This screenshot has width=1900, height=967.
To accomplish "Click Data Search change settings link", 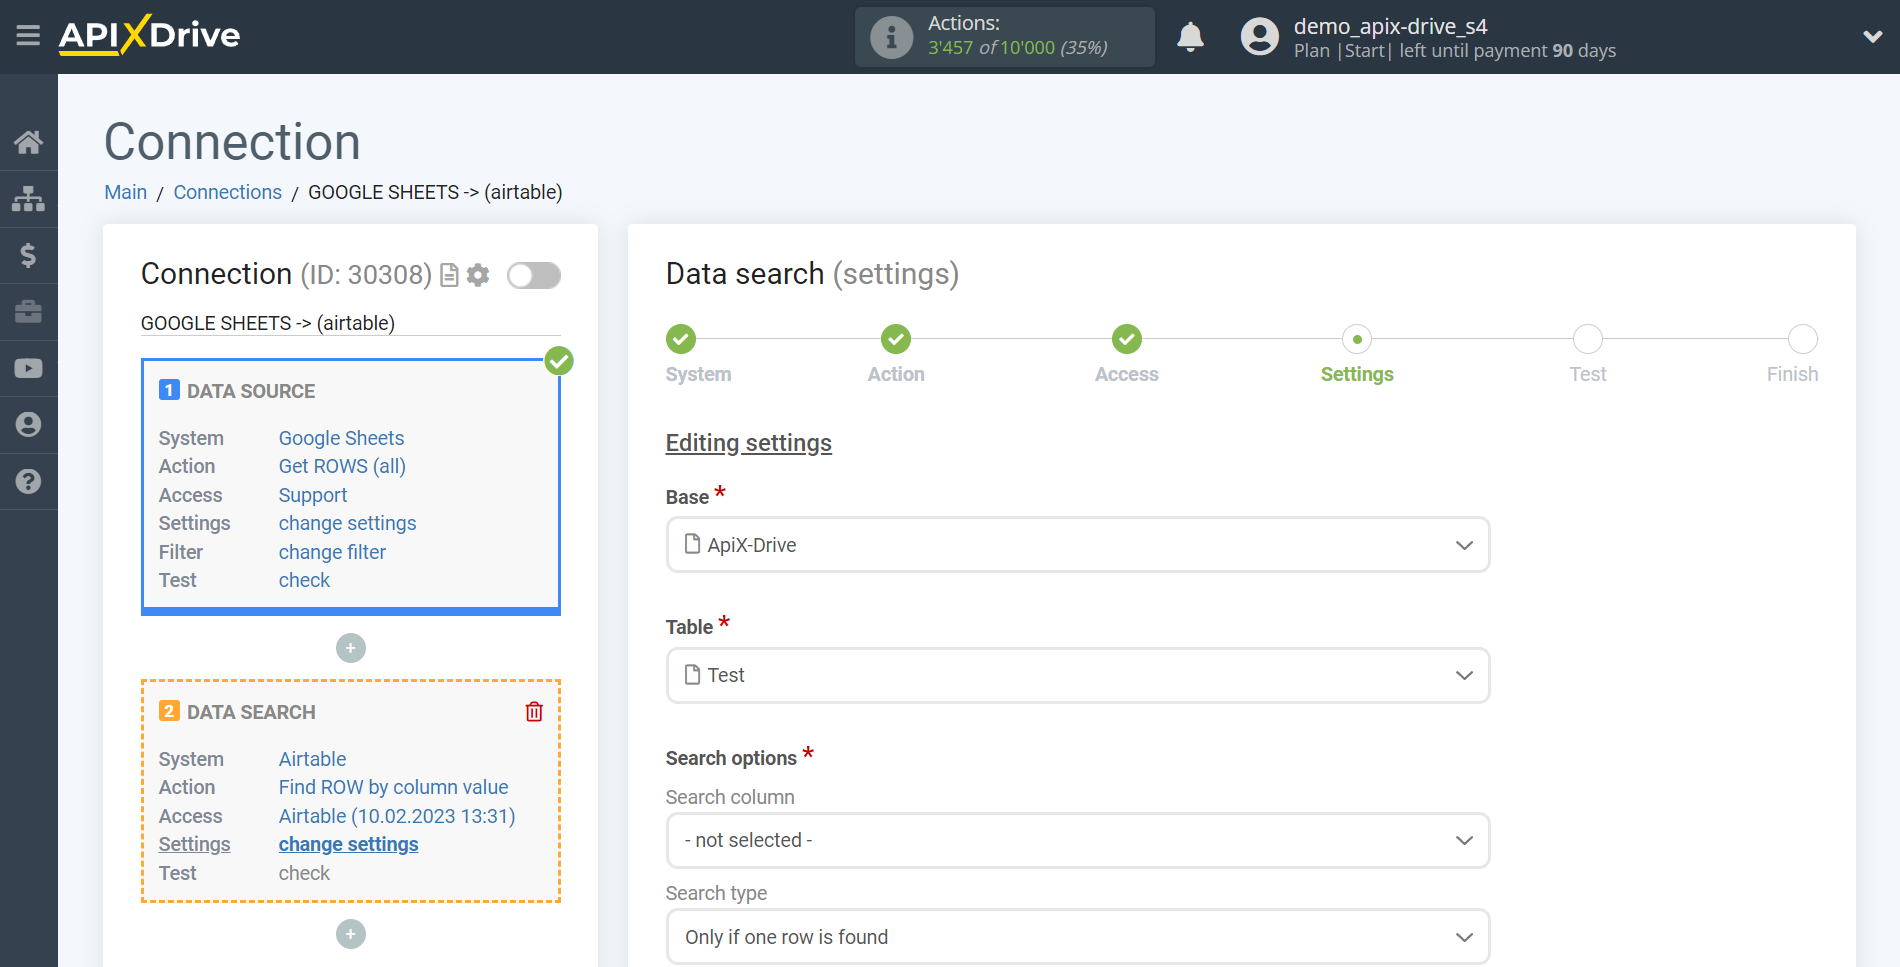I will [x=348, y=844].
